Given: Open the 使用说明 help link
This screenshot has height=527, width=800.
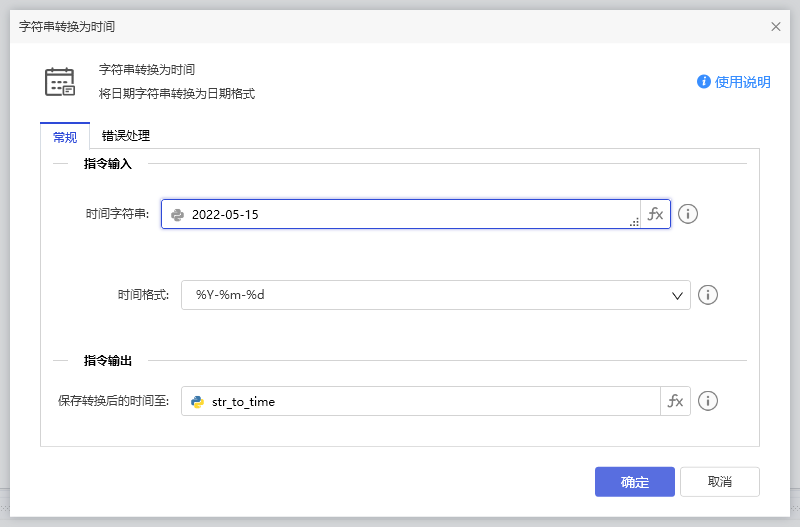Looking at the screenshot, I should click(x=742, y=82).
